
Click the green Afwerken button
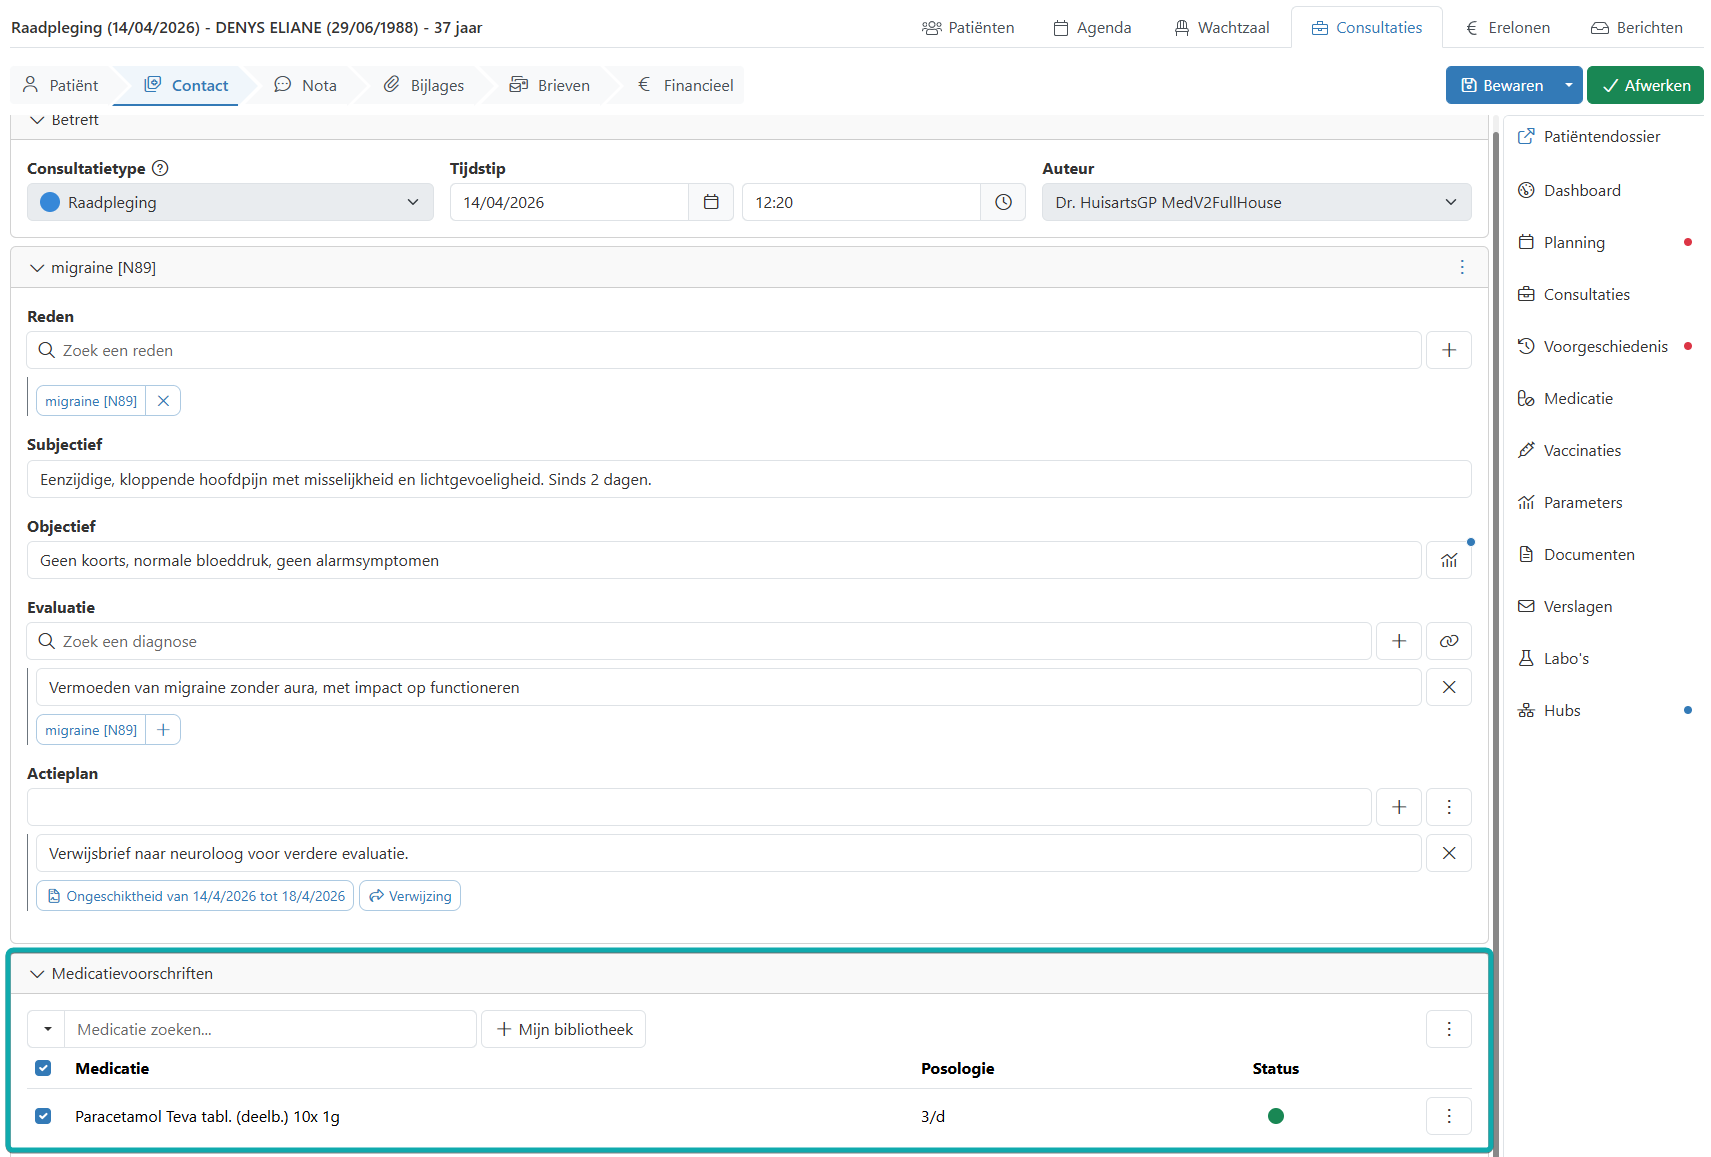(1645, 86)
